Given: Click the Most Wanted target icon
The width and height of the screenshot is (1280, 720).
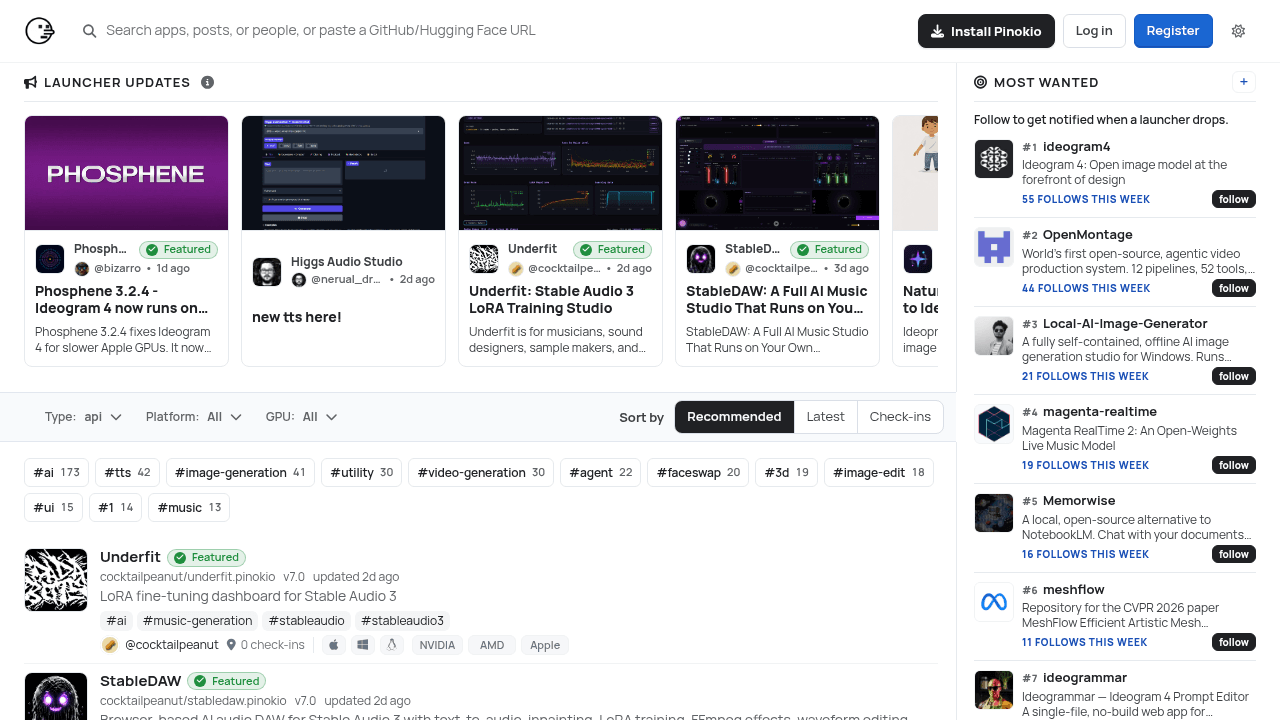Looking at the screenshot, I should click(x=981, y=82).
